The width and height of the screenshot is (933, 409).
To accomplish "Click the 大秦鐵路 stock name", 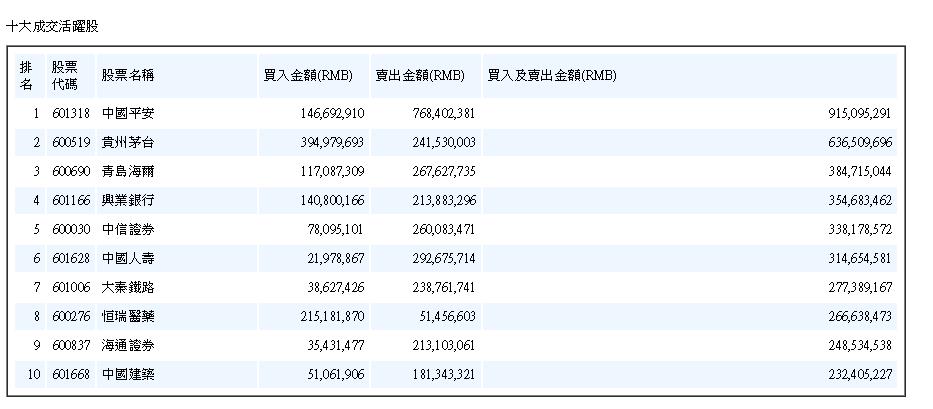I will coord(128,288).
